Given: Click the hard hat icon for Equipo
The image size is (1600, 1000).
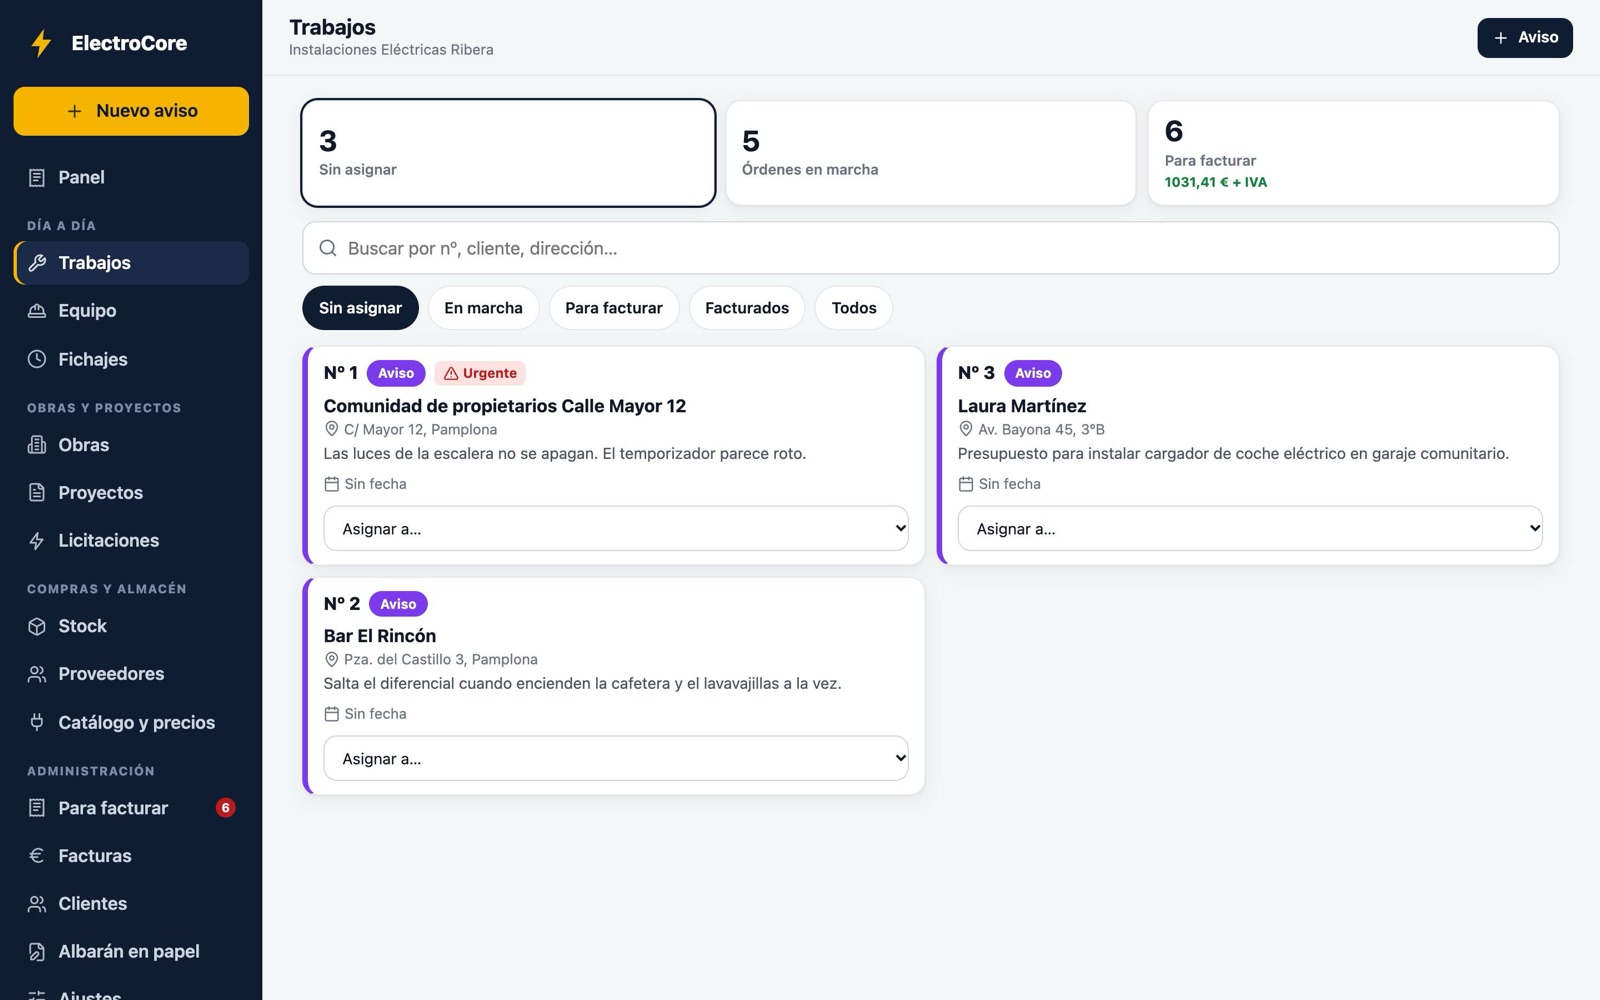Looking at the screenshot, I should click(37, 311).
